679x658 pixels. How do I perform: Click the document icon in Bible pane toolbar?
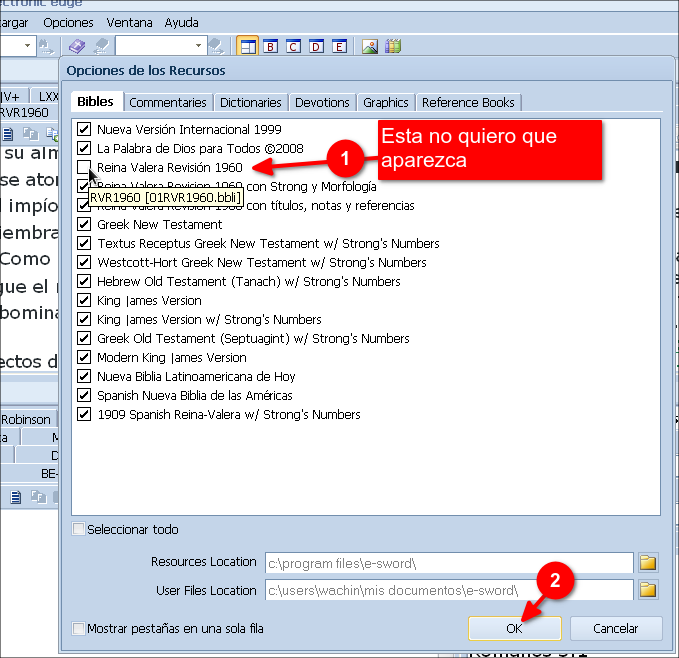[x=7, y=134]
